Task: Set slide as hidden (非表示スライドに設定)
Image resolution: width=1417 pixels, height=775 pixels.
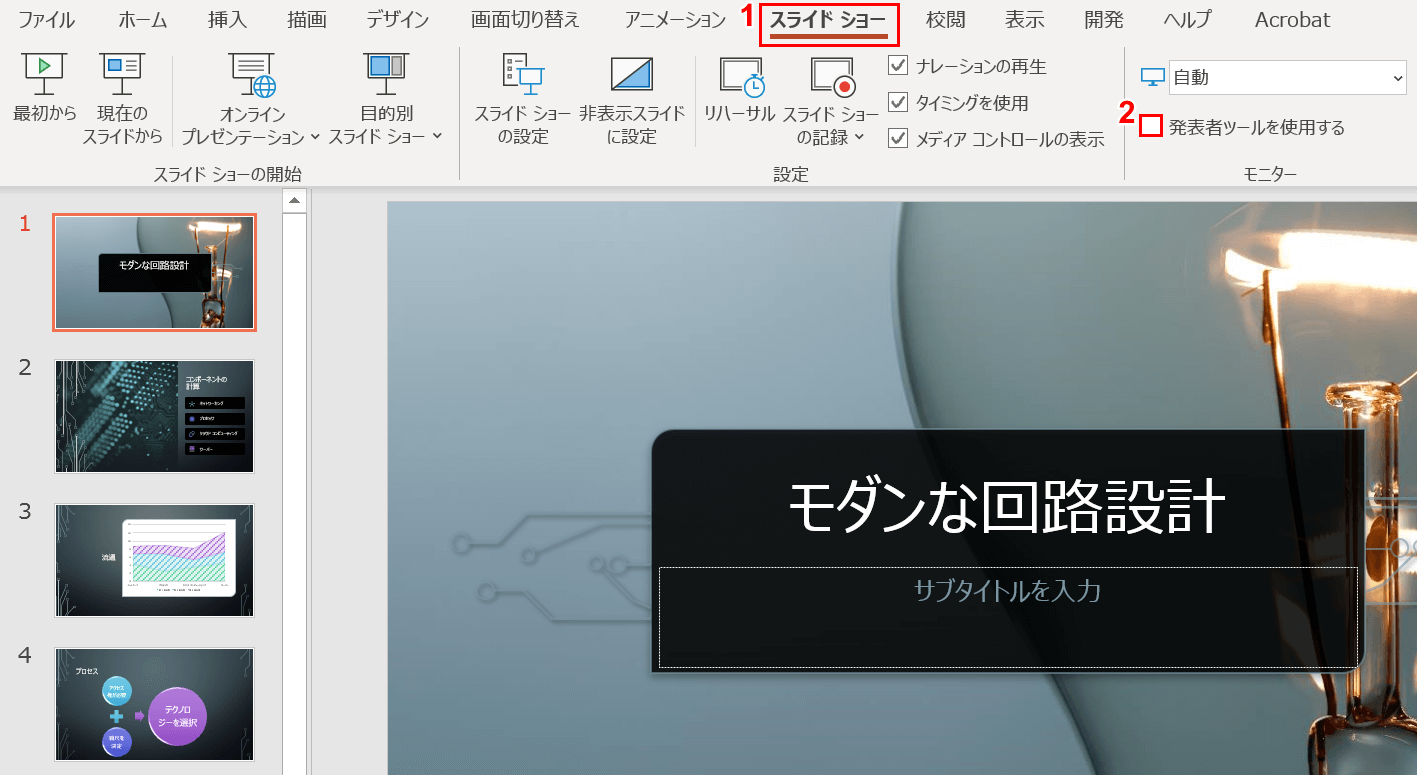Action: [632, 99]
